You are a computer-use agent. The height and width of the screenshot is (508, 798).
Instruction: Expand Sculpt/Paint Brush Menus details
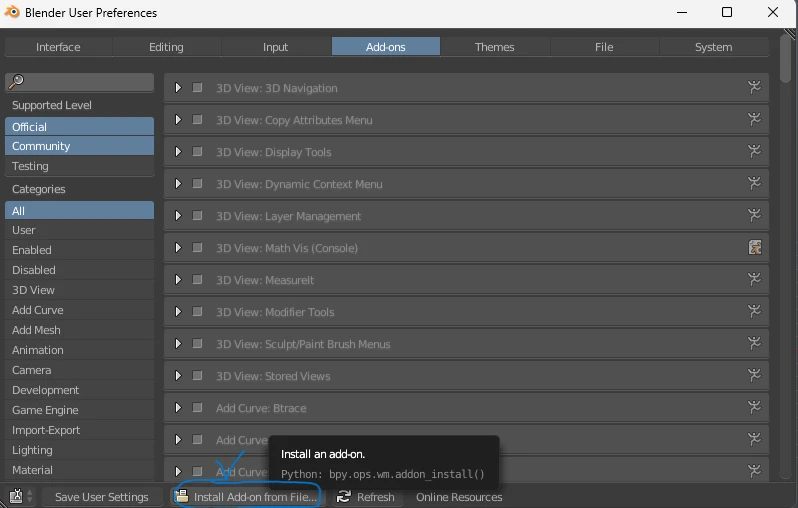[178, 344]
